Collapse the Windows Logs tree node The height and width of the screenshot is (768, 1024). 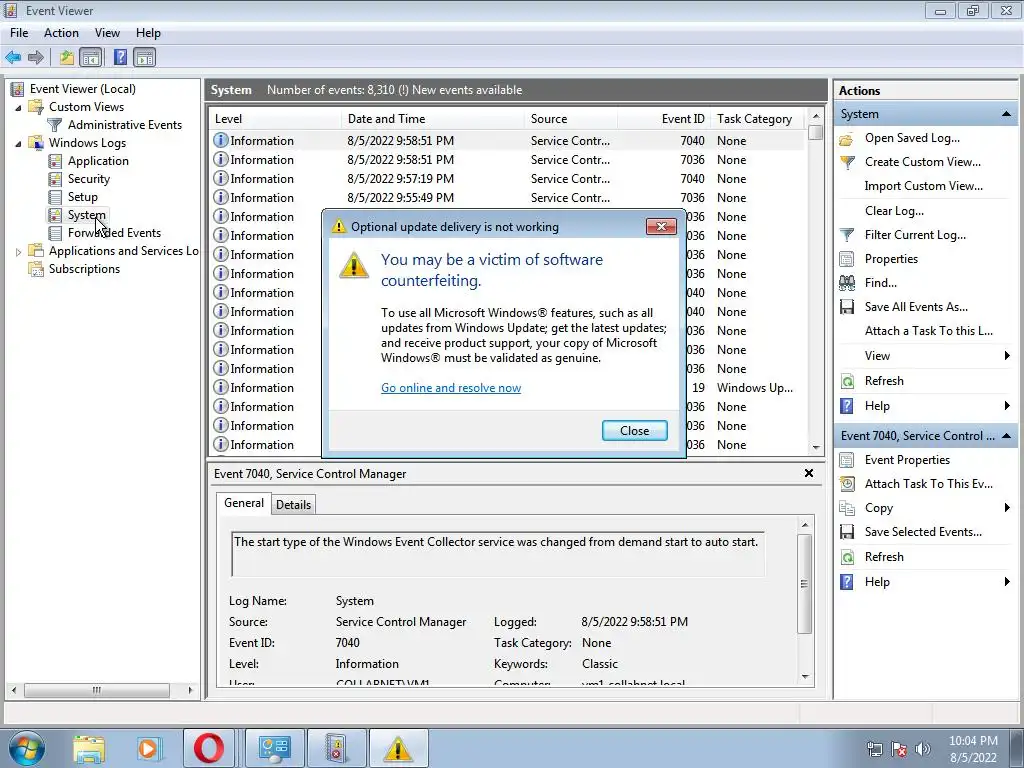point(18,143)
